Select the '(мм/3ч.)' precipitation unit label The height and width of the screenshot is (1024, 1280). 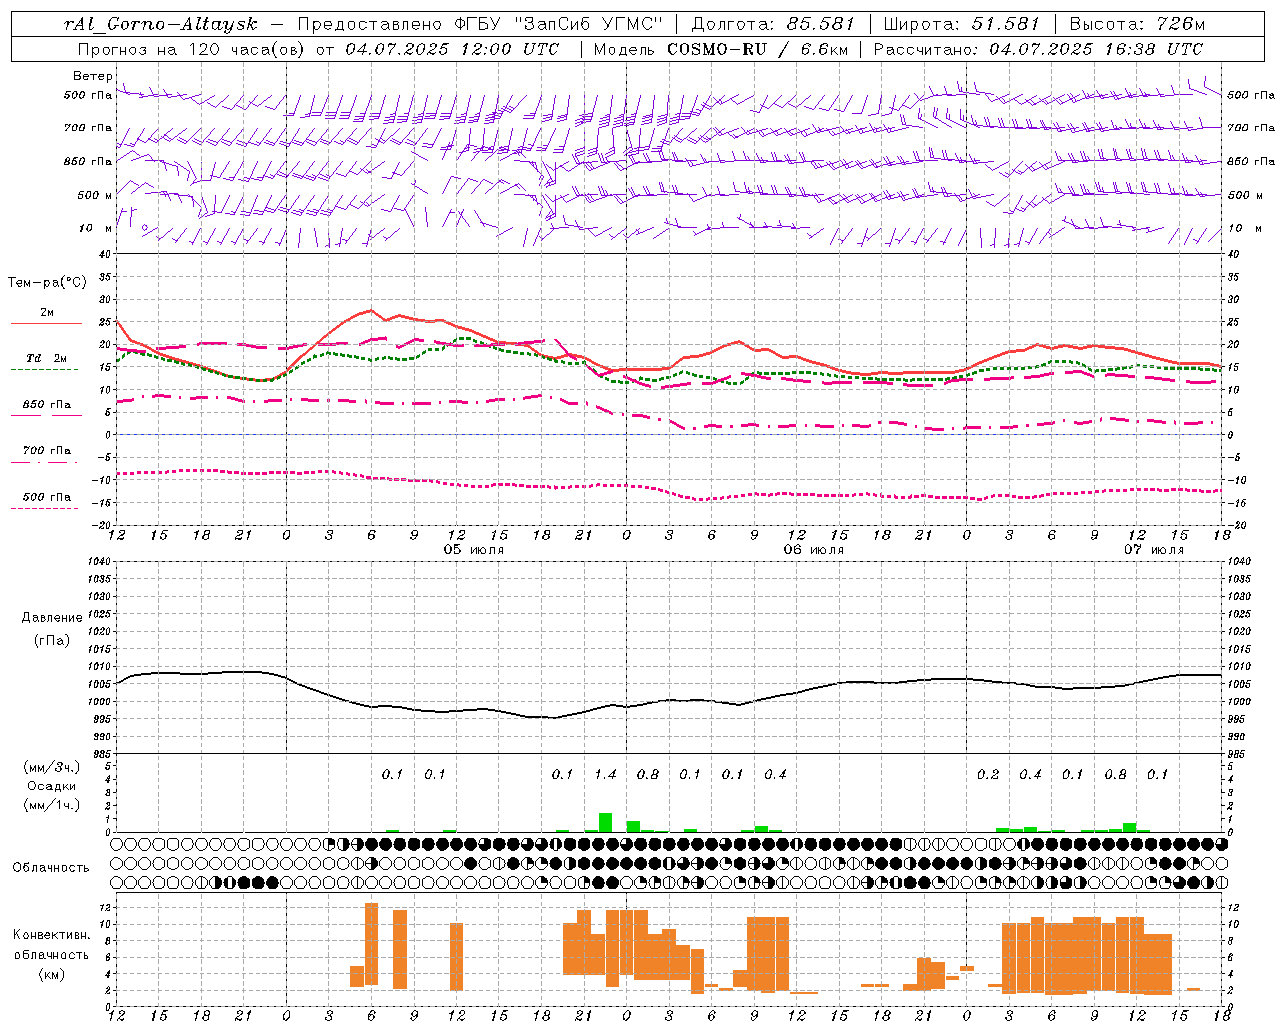[x=52, y=767]
